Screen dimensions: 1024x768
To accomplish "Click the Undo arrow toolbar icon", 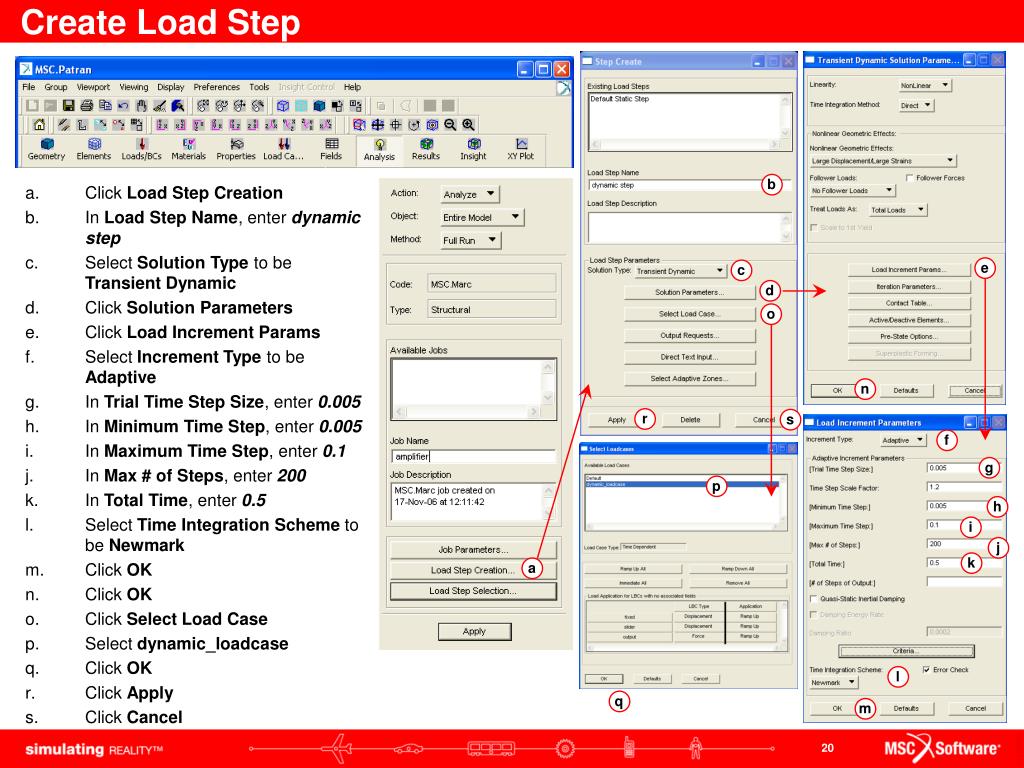I will tap(123, 105).
